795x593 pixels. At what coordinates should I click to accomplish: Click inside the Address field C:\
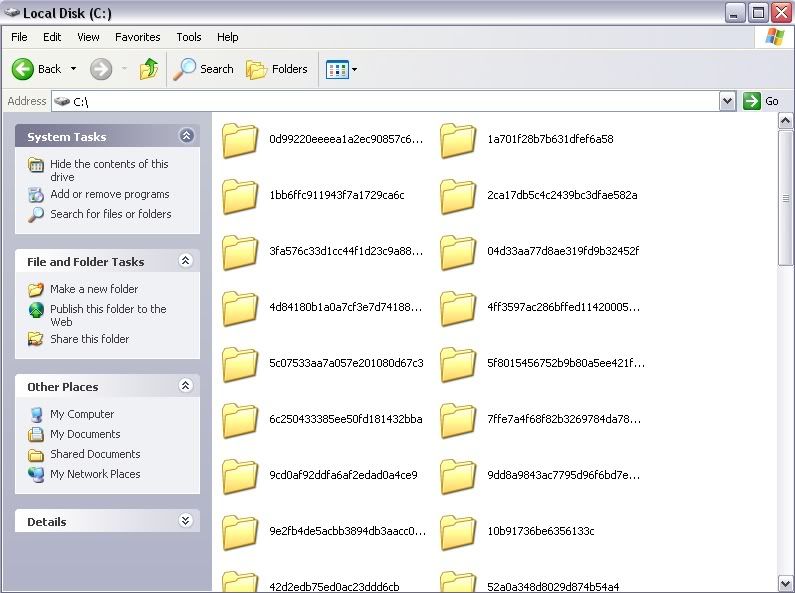385,101
